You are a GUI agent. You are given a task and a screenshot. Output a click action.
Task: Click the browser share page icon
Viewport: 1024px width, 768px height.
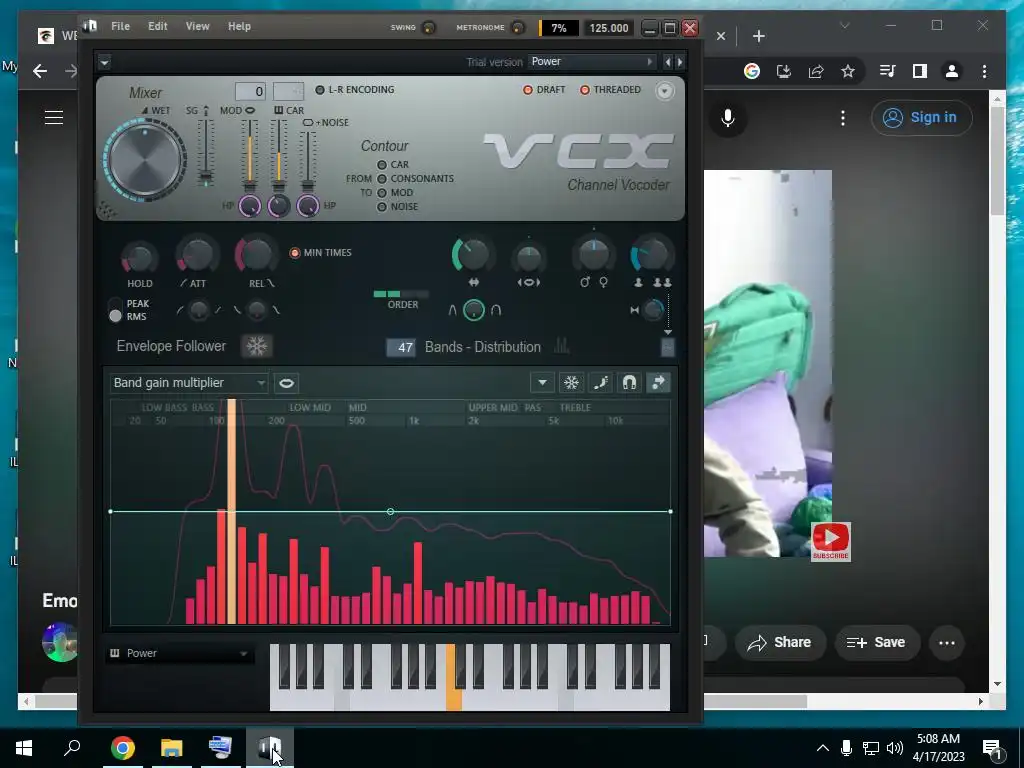(x=816, y=71)
